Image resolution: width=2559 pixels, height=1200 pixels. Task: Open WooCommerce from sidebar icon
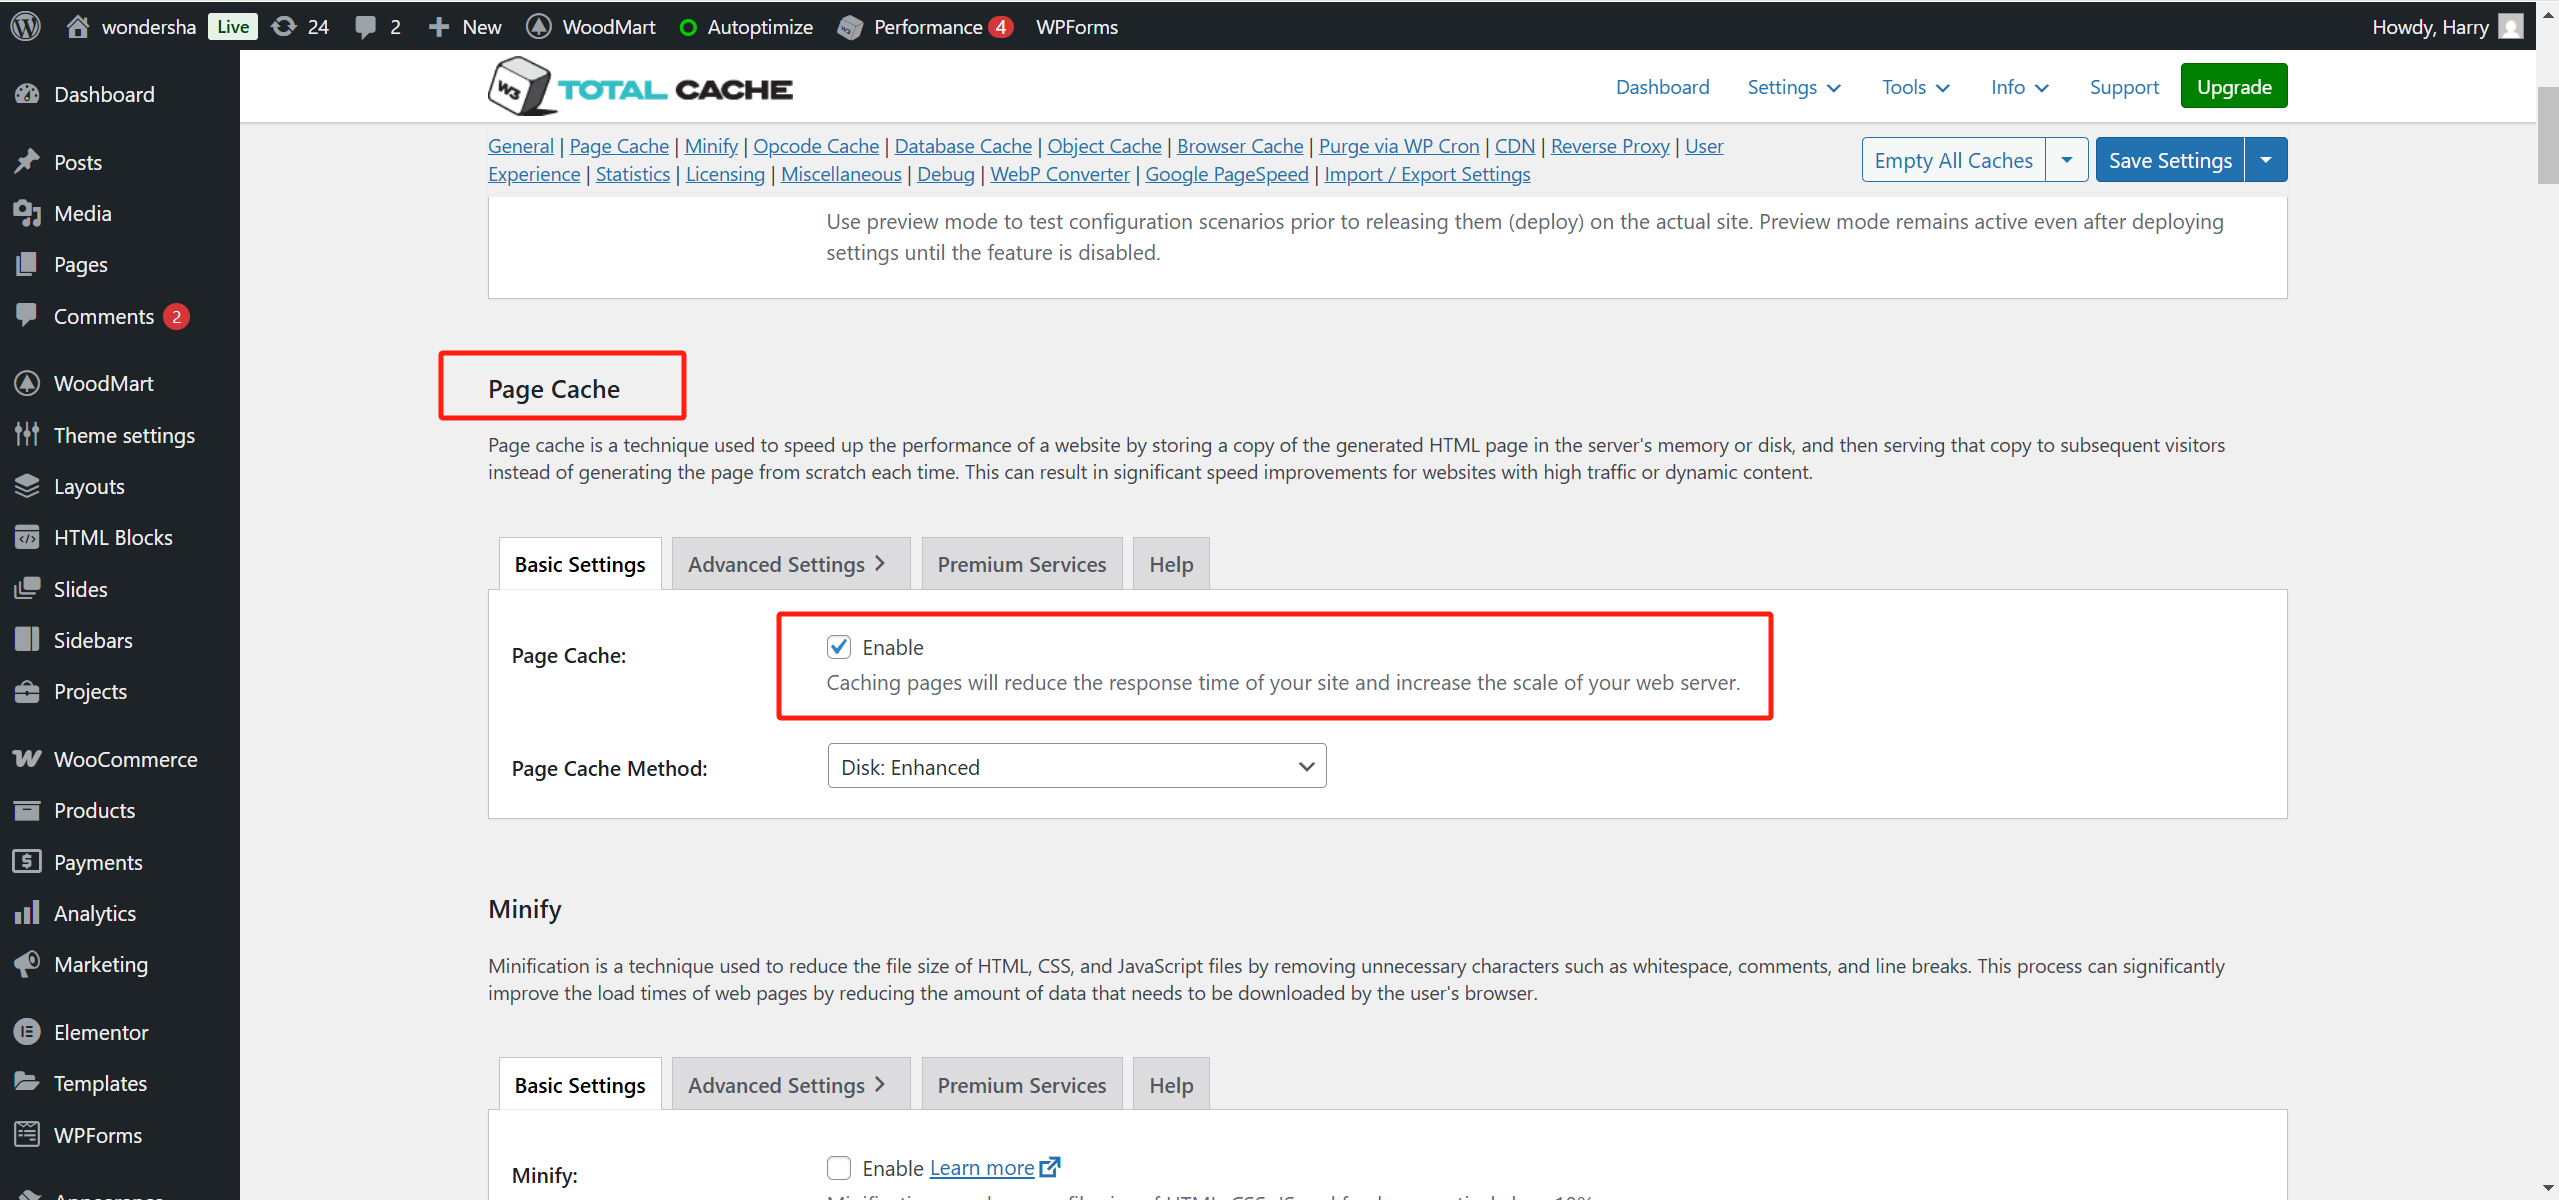[x=27, y=759]
